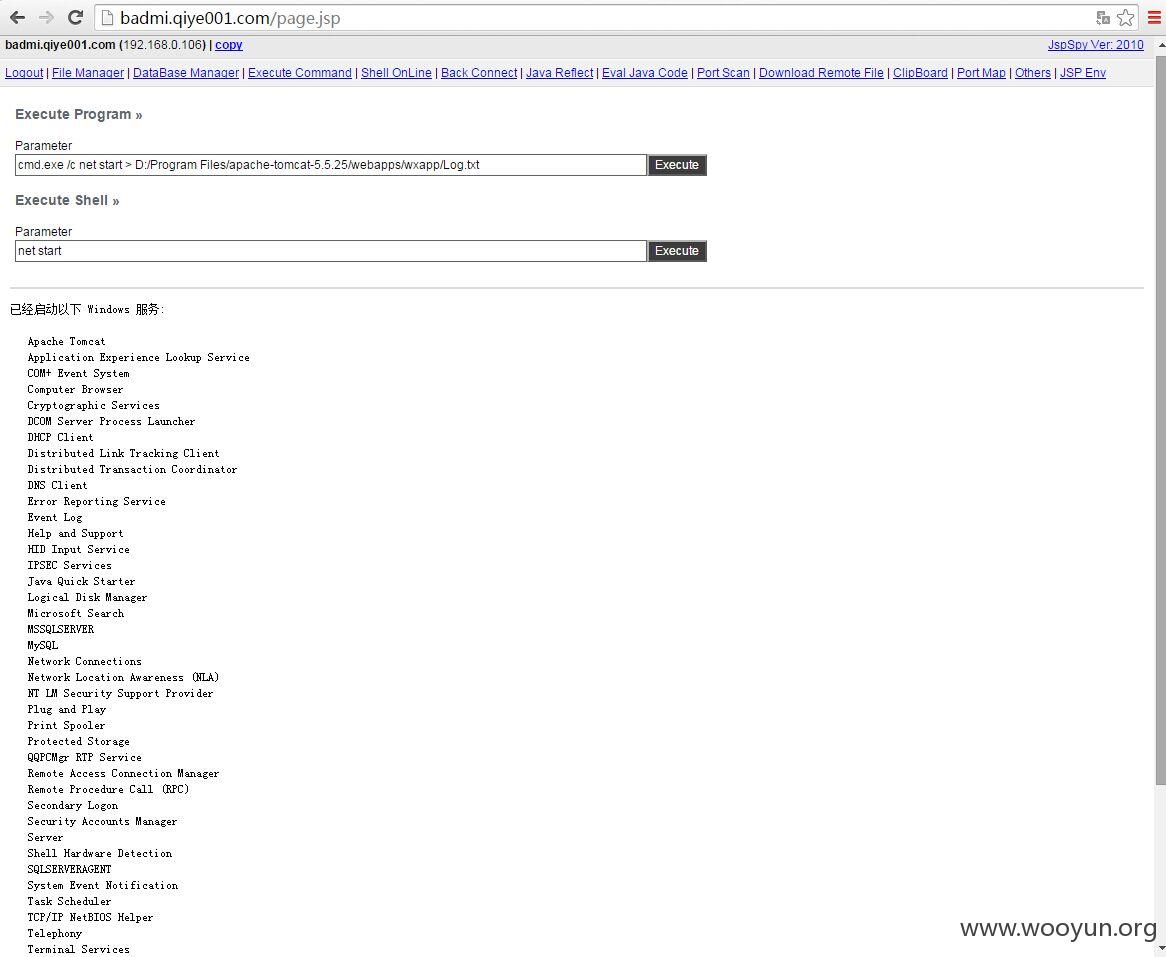Click the browser back arrow

click(17, 17)
